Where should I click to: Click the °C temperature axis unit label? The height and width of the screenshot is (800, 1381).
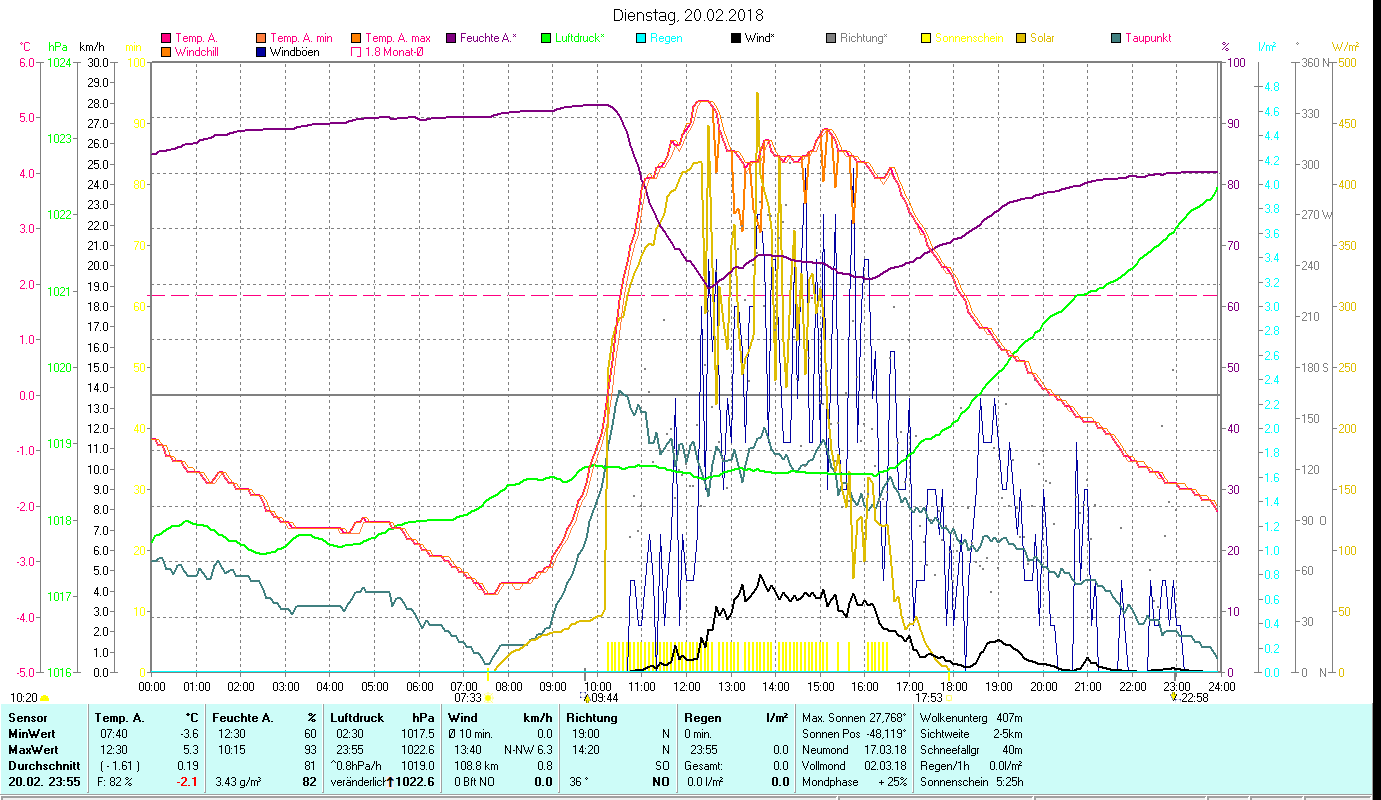tap(25, 46)
